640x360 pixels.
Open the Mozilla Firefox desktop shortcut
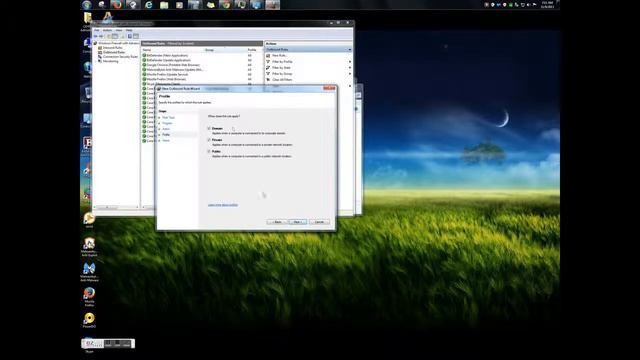pyautogui.click(x=89, y=297)
